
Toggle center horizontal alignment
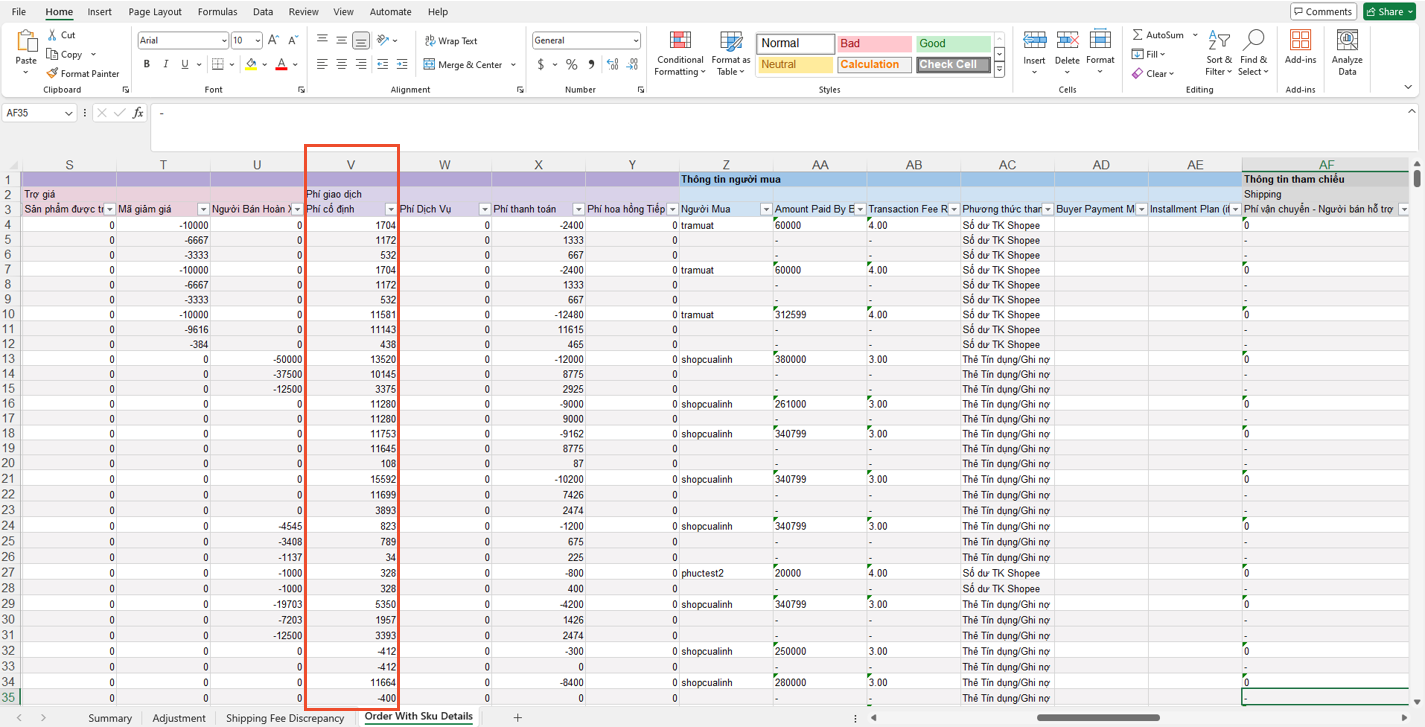pos(341,64)
